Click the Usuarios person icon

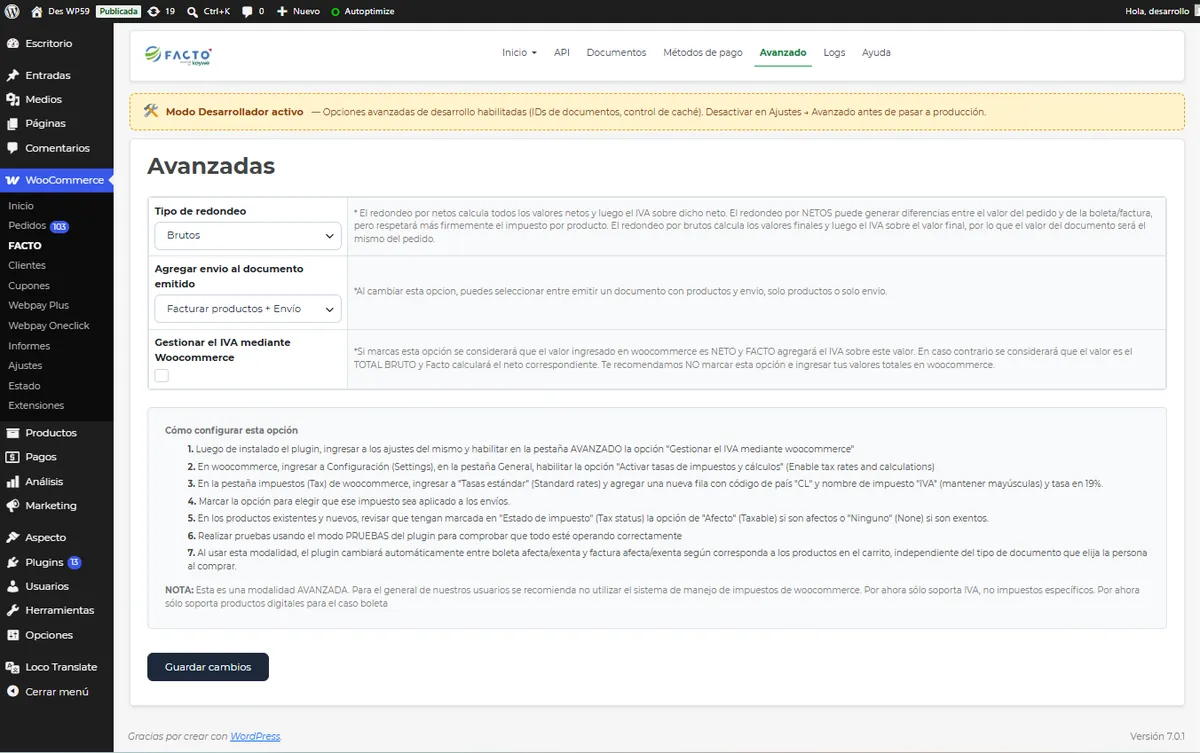pos(13,586)
